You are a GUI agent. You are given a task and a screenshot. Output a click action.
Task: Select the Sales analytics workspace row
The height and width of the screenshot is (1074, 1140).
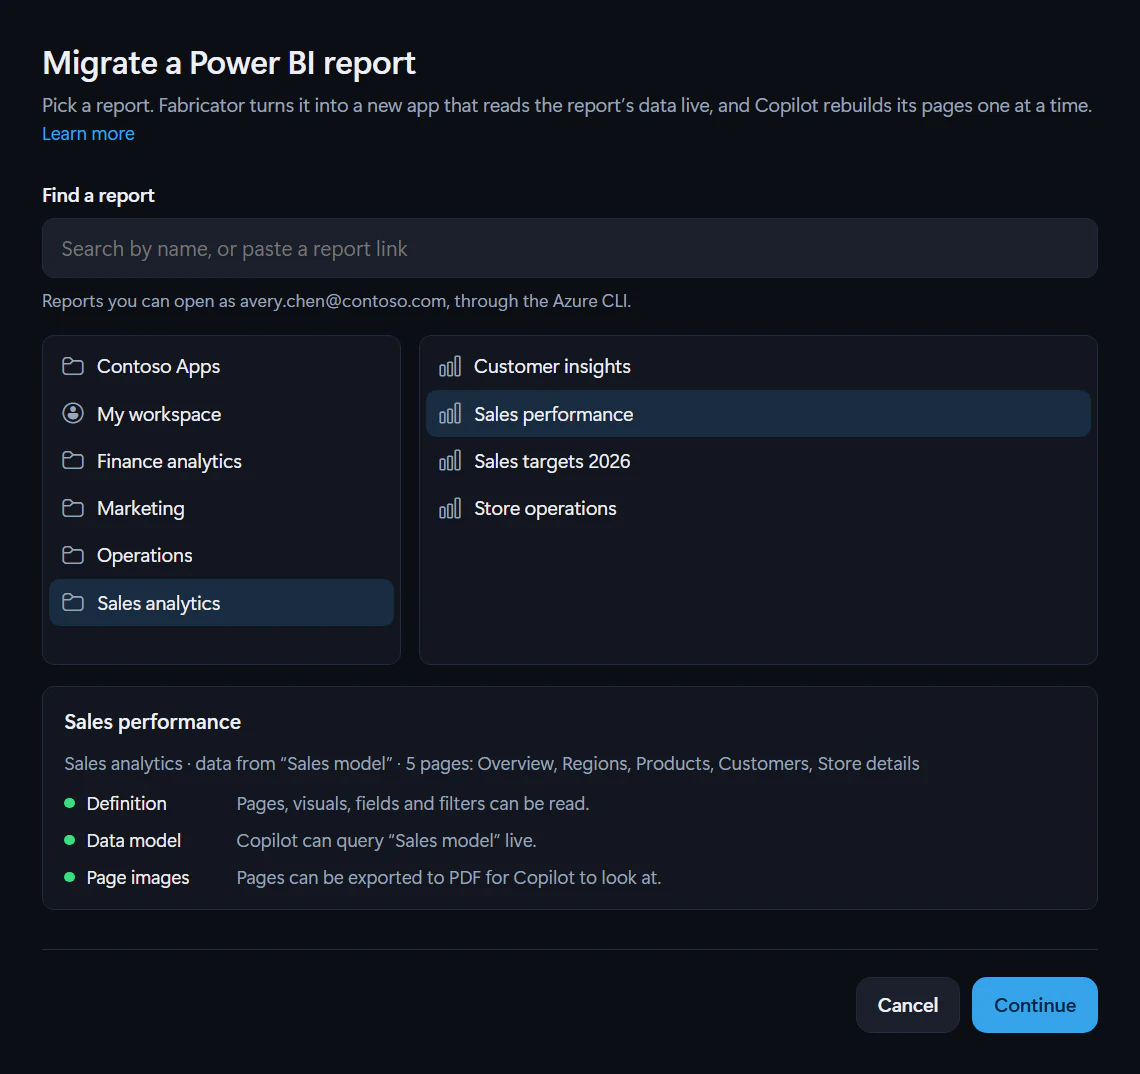(x=221, y=603)
